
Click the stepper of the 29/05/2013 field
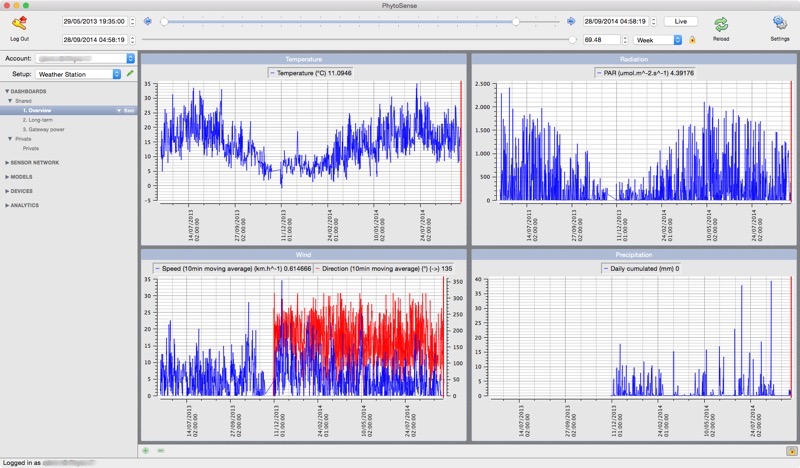point(133,21)
